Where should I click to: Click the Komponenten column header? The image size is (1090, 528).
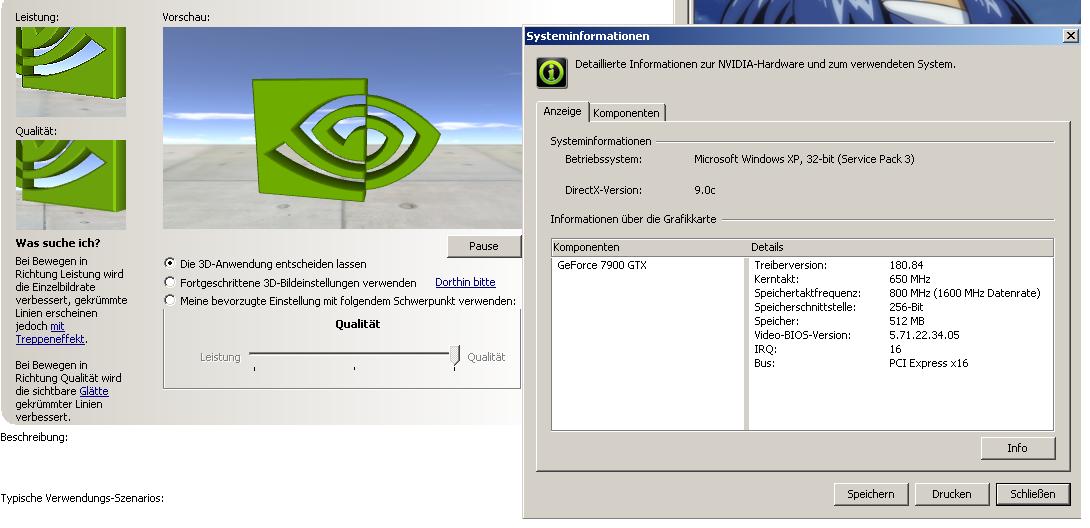coord(649,247)
